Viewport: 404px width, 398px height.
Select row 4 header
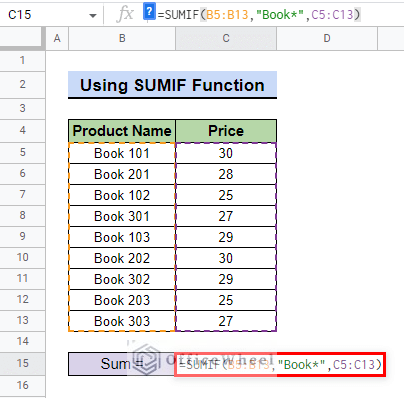click(22, 131)
